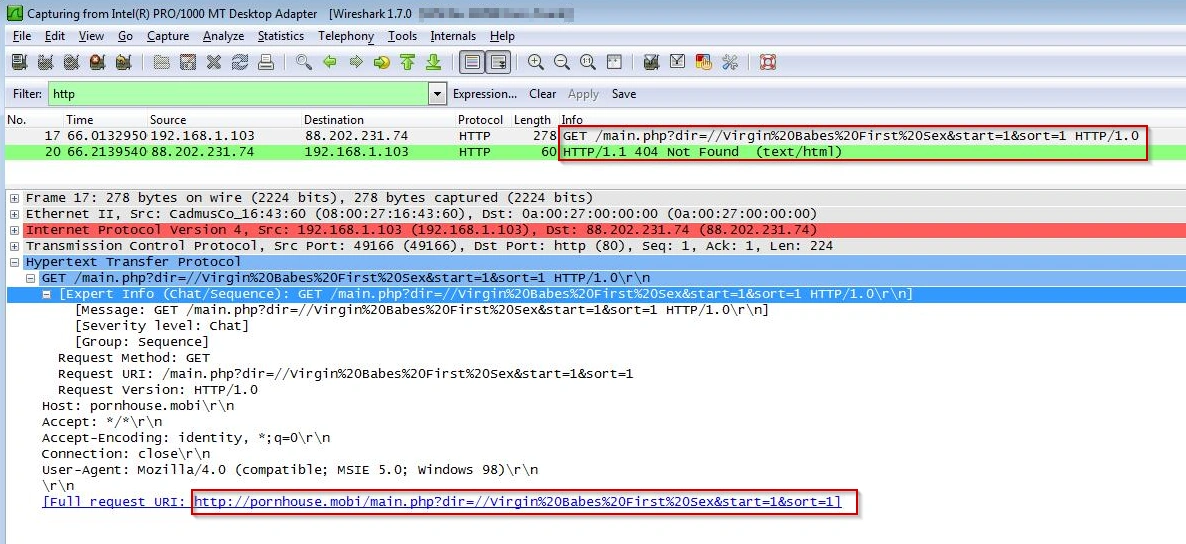Open the File menu
The height and width of the screenshot is (544, 1186).
coord(22,36)
